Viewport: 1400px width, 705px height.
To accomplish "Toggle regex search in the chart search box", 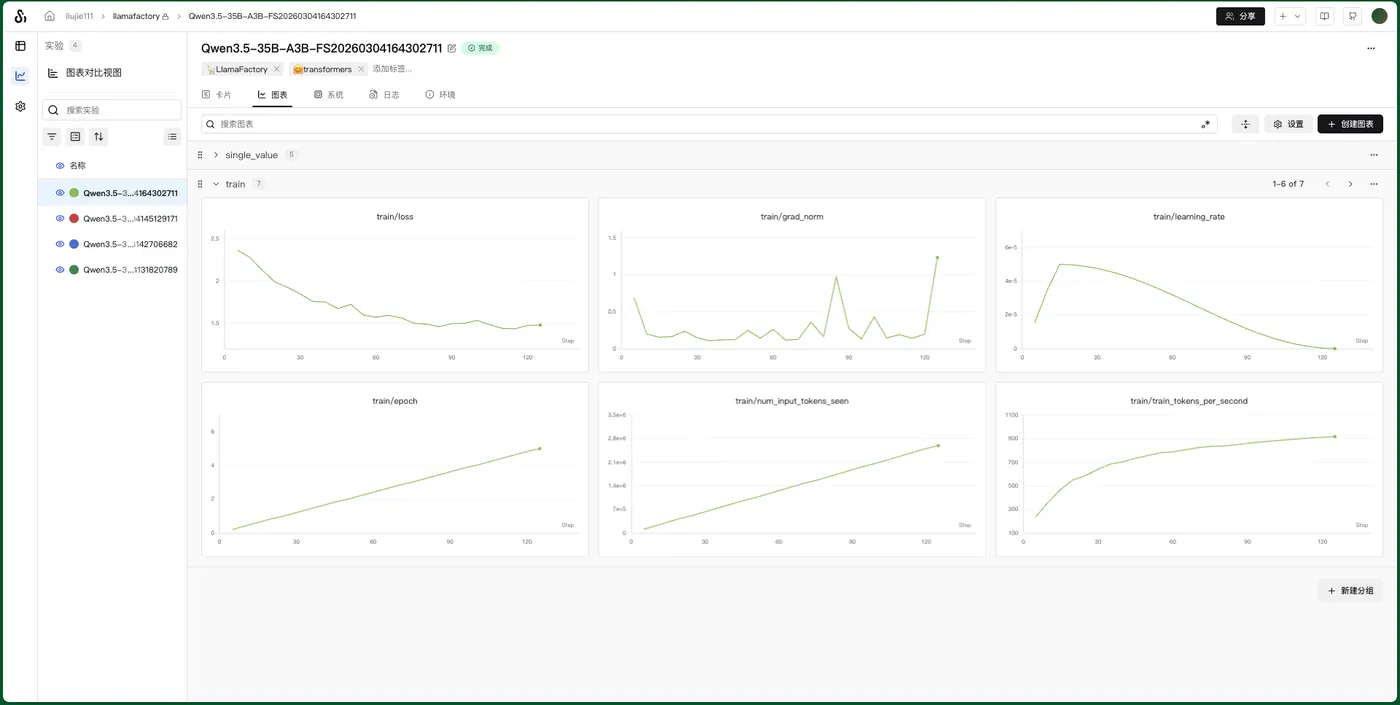I will [1206, 124].
